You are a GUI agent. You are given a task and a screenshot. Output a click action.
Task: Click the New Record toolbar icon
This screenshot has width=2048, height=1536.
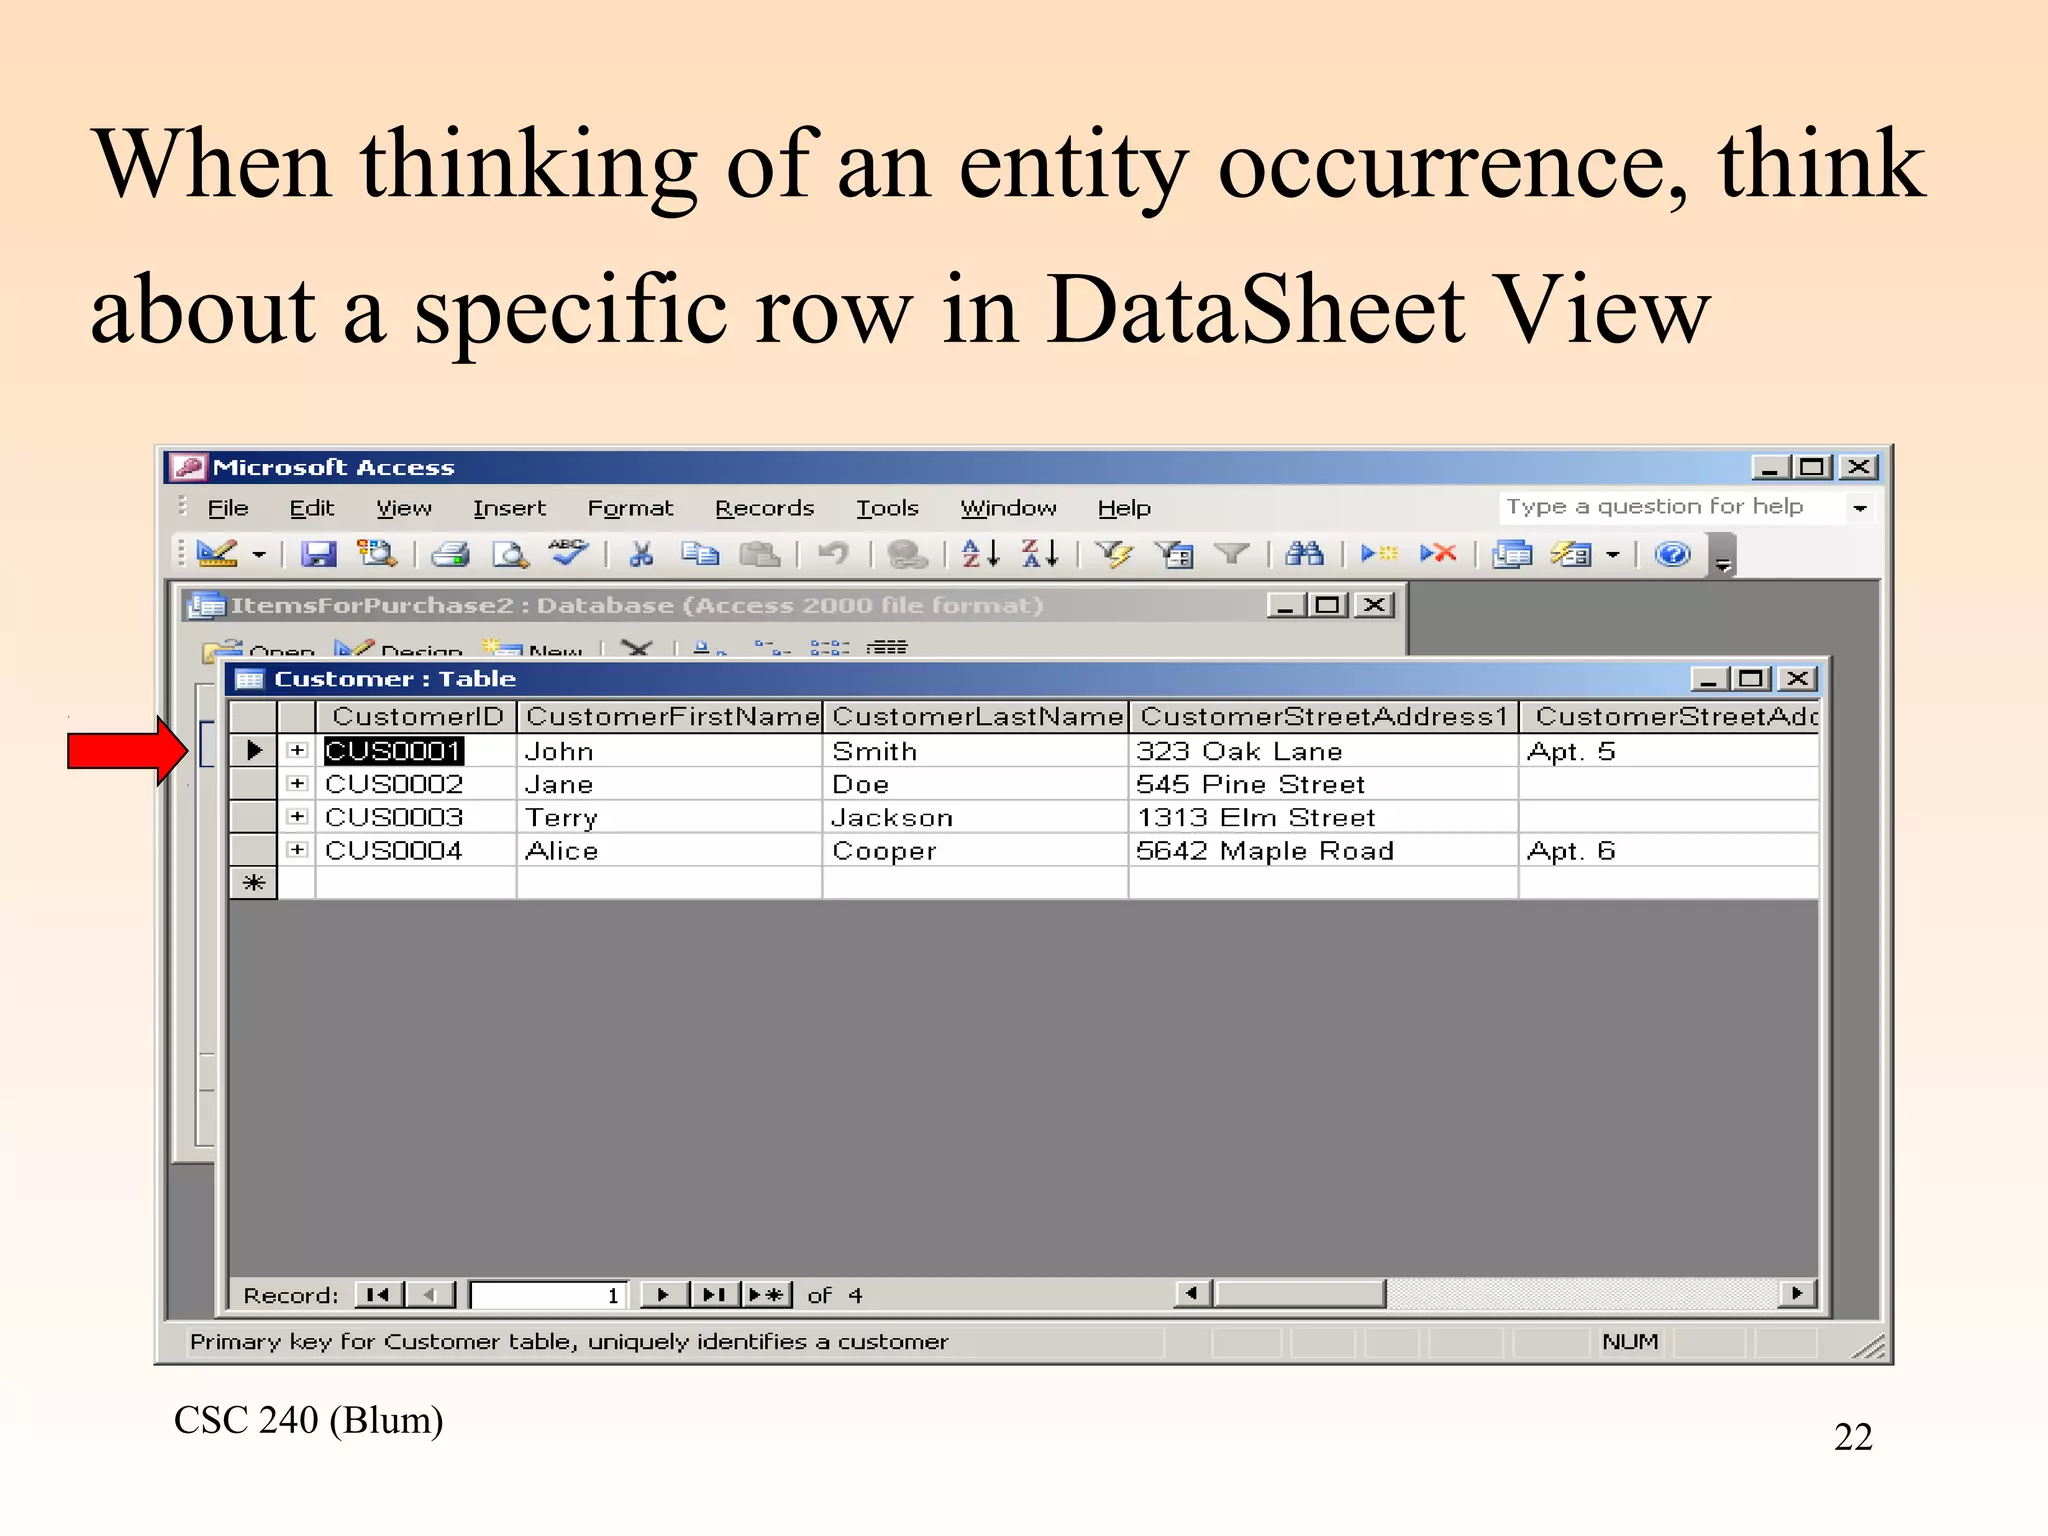click(x=1379, y=553)
